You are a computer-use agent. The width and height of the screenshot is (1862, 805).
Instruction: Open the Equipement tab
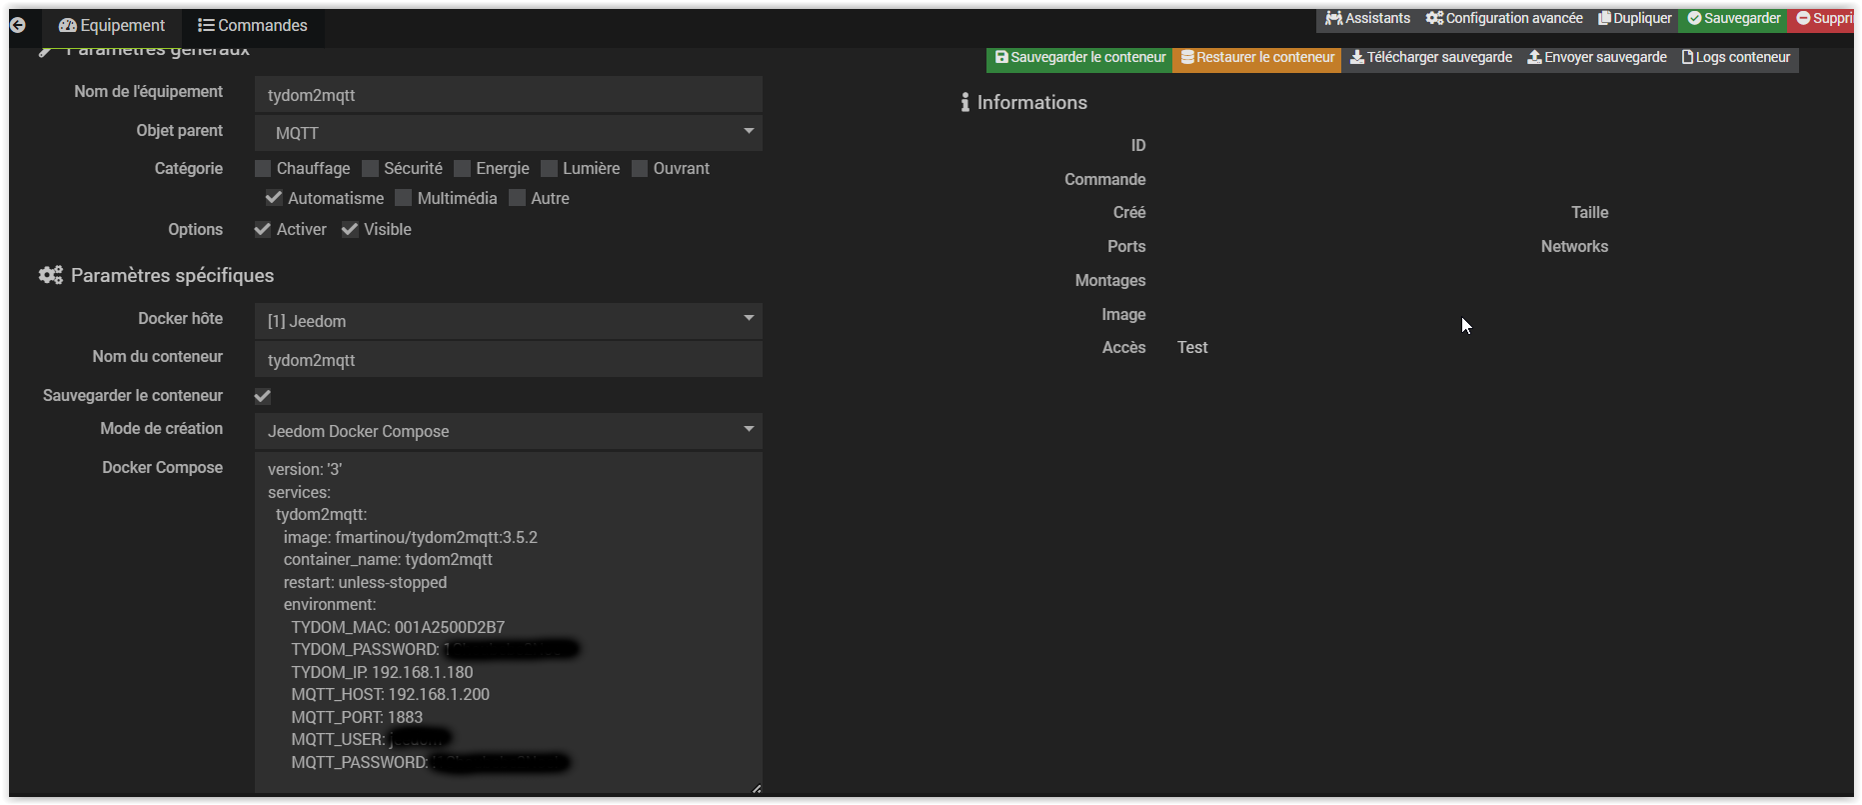pos(111,26)
